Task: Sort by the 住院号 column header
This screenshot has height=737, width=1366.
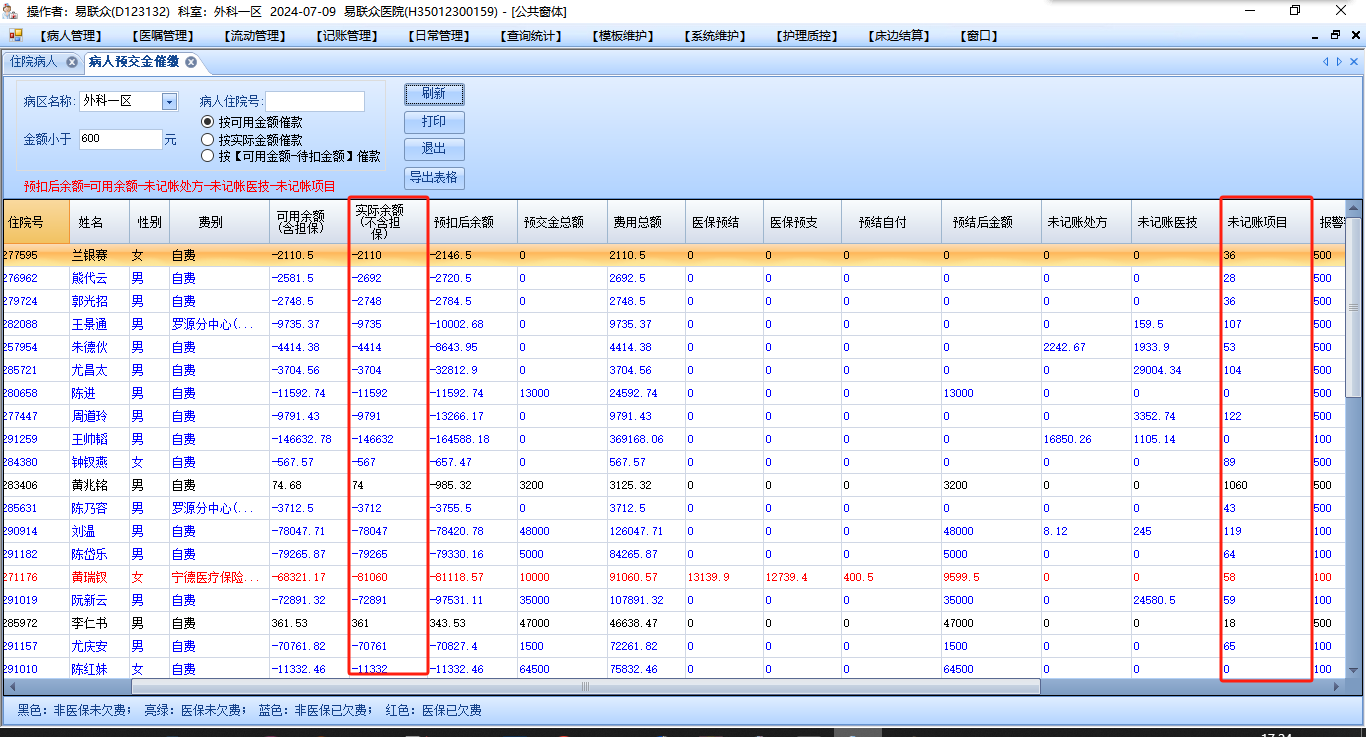Action: pyautogui.click(x=36, y=222)
